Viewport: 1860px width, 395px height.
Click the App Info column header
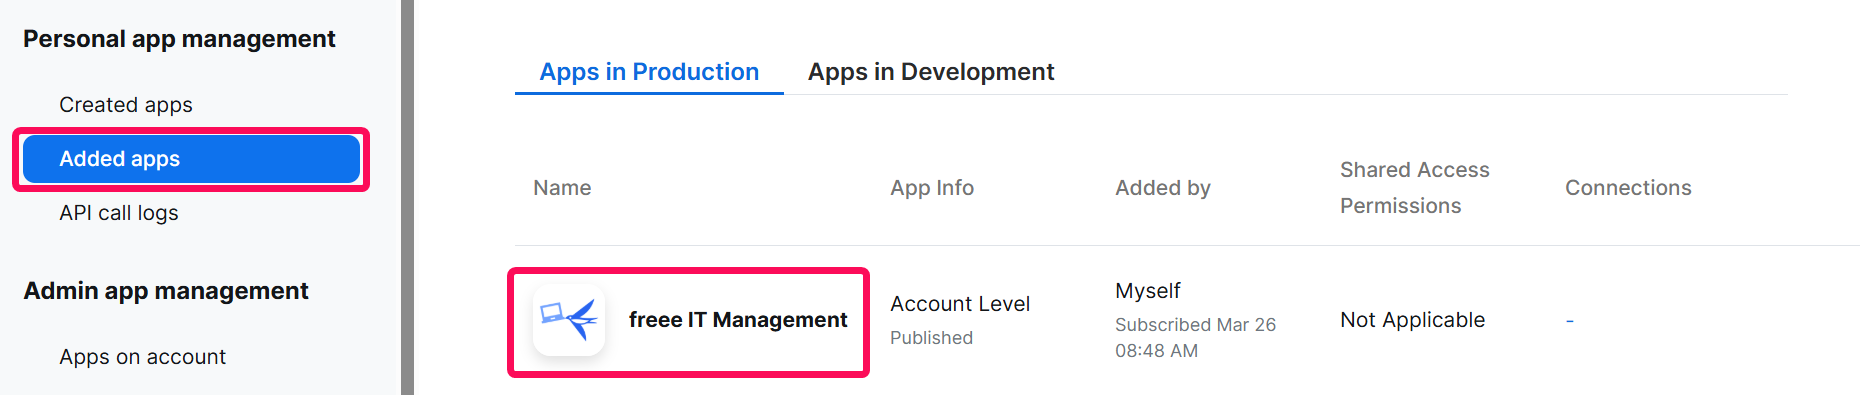tap(932, 188)
